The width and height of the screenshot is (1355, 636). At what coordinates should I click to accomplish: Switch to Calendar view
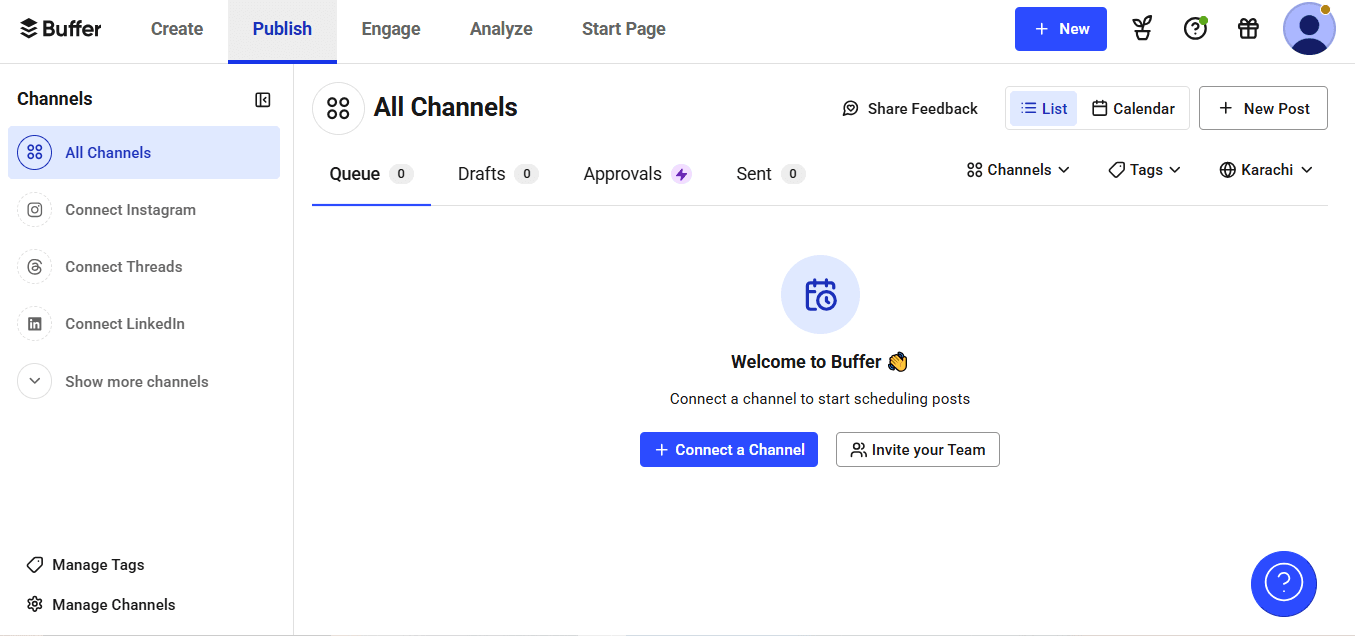[1133, 109]
